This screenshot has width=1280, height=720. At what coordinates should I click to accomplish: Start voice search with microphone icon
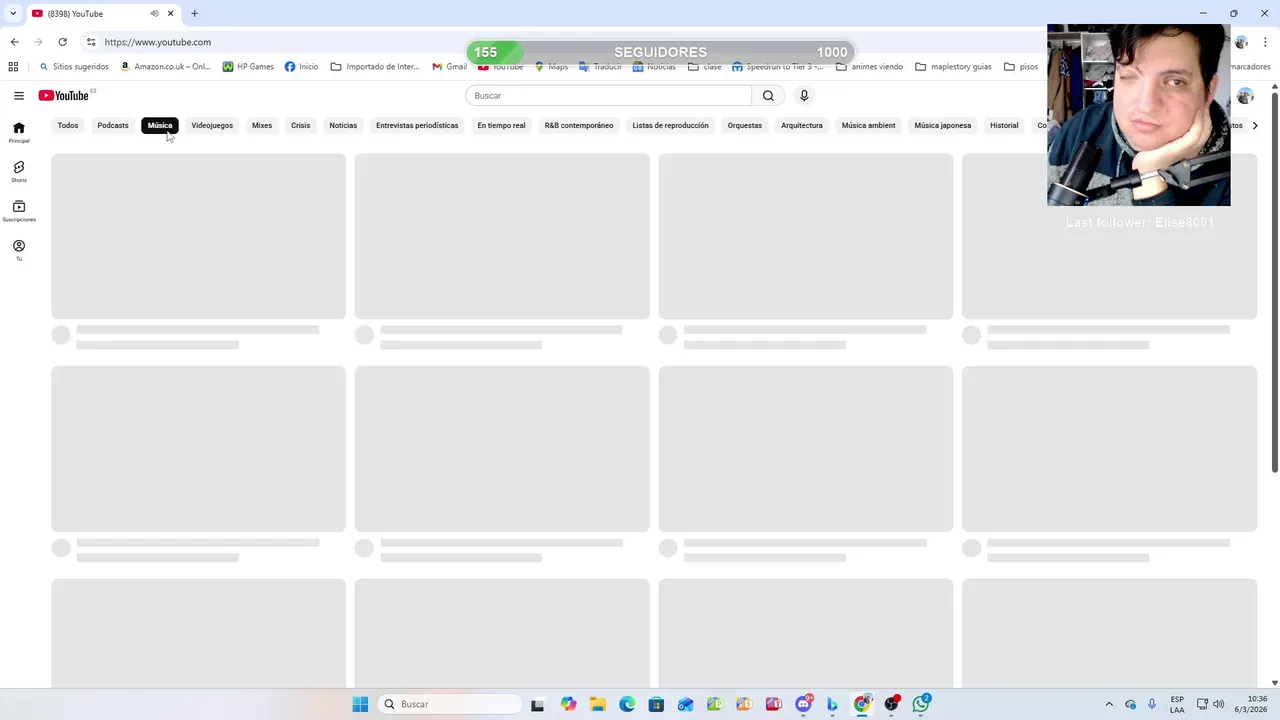tap(804, 95)
